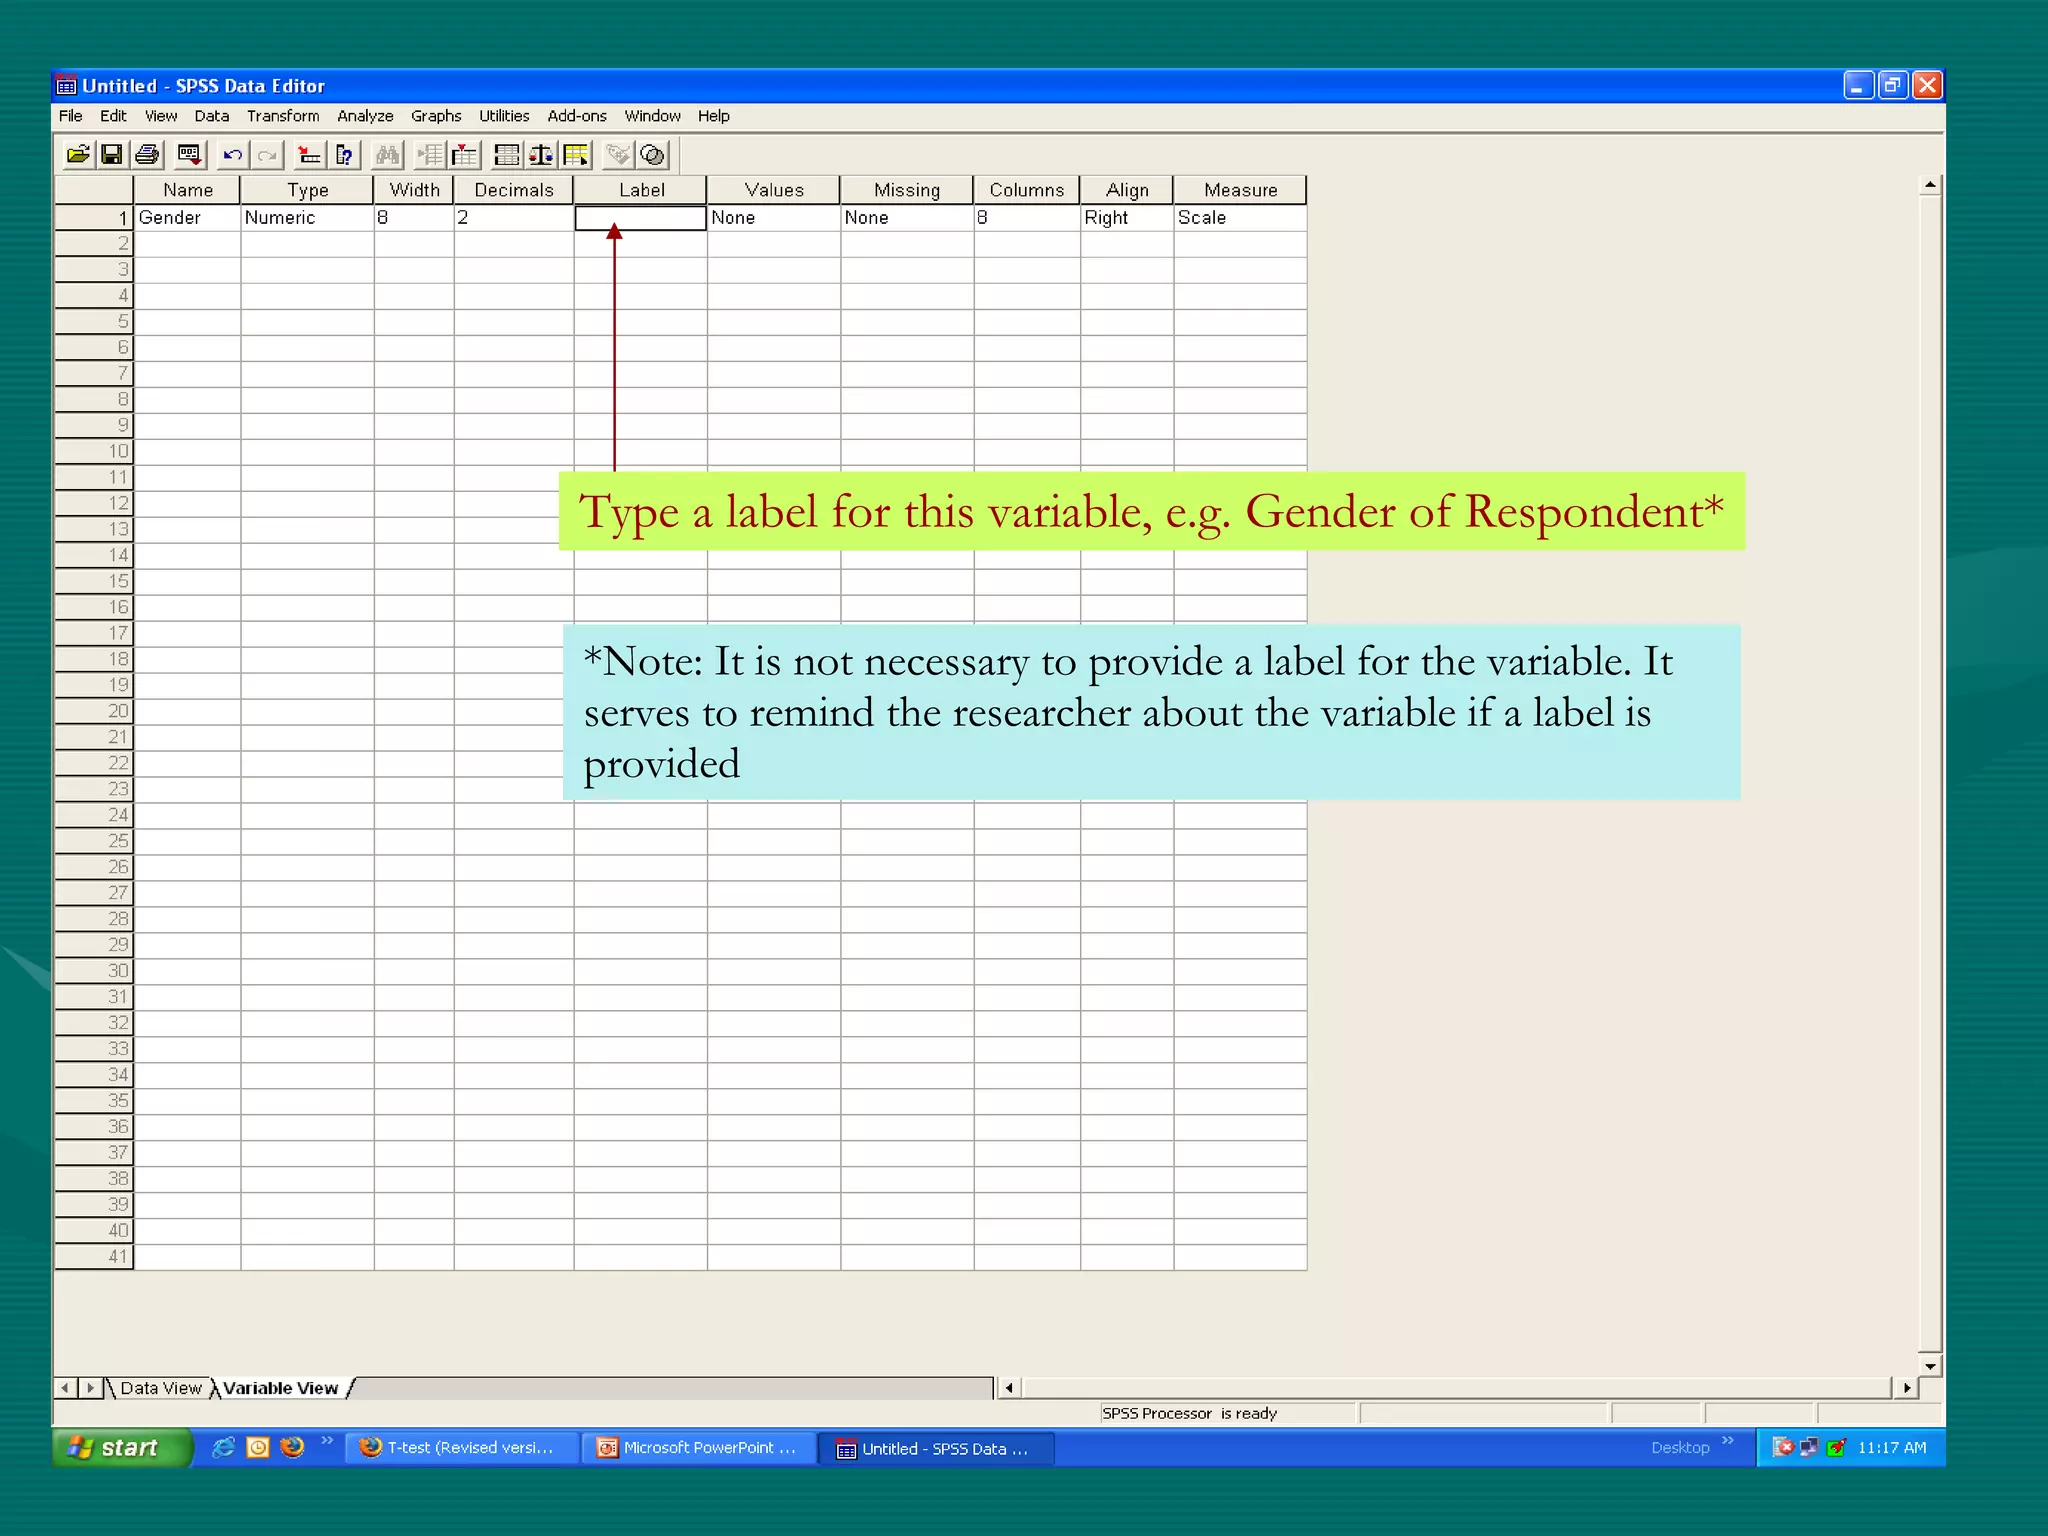2048x1536 pixels.
Task: Click the green shield tray icon
Action: coord(1836,1447)
